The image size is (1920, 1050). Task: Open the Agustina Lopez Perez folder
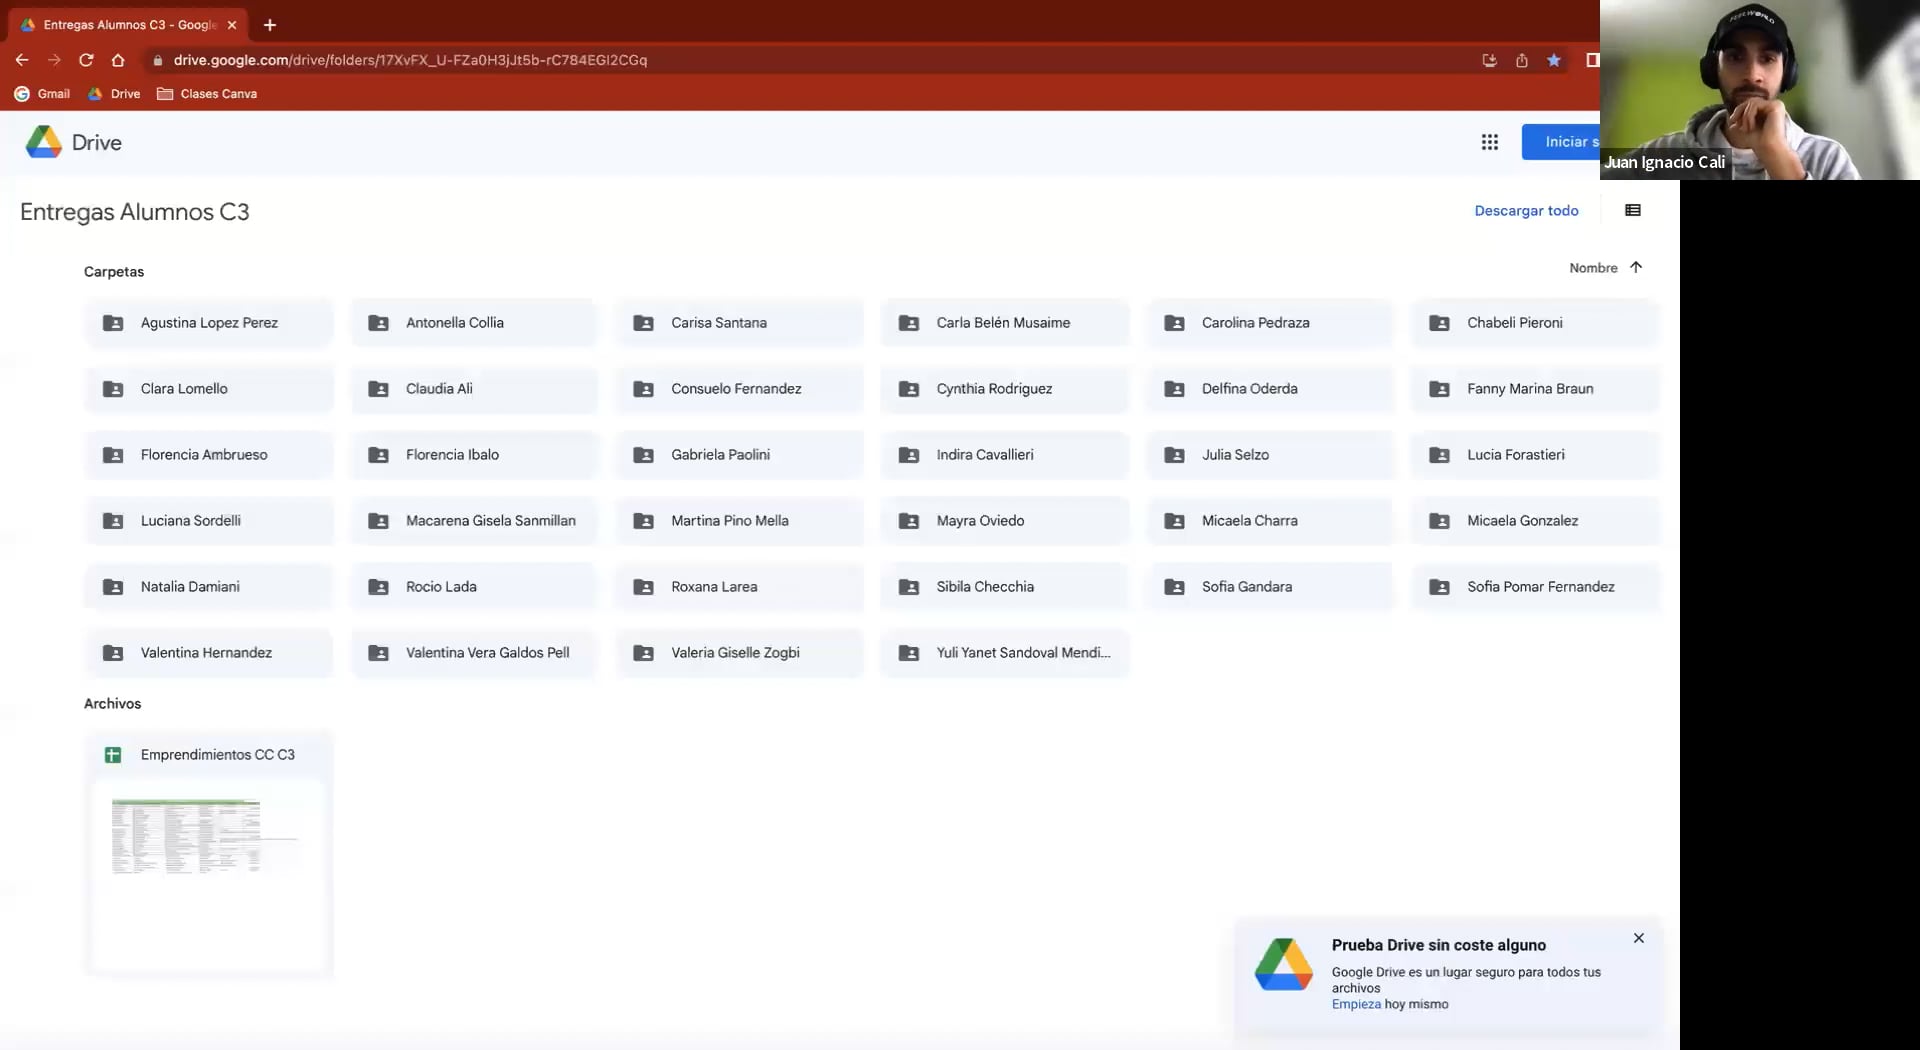[x=209, y=322]
